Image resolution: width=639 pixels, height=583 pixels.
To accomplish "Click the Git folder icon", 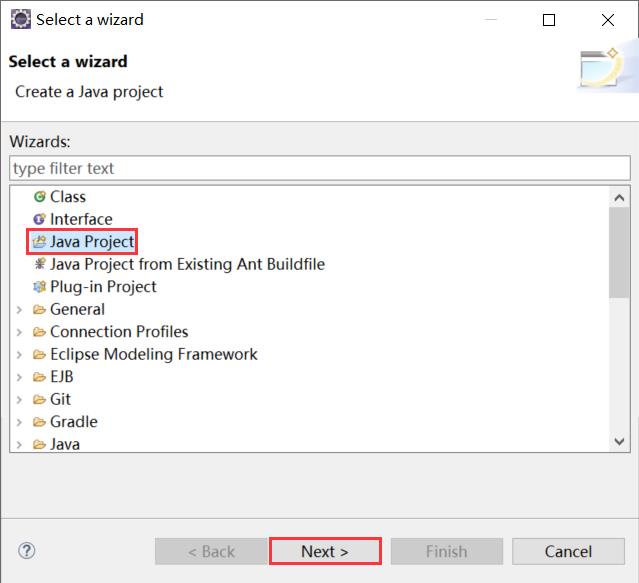I will (40, 399).
